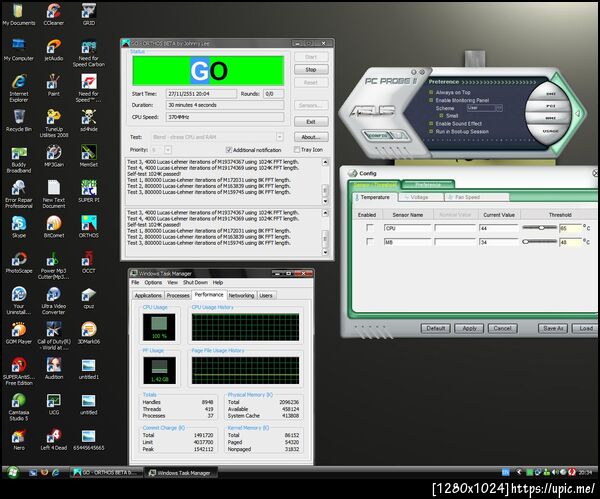Toggle the Tray Icon checkbox in ORTHOS
The image size is (600, 499).
(297, 149)
